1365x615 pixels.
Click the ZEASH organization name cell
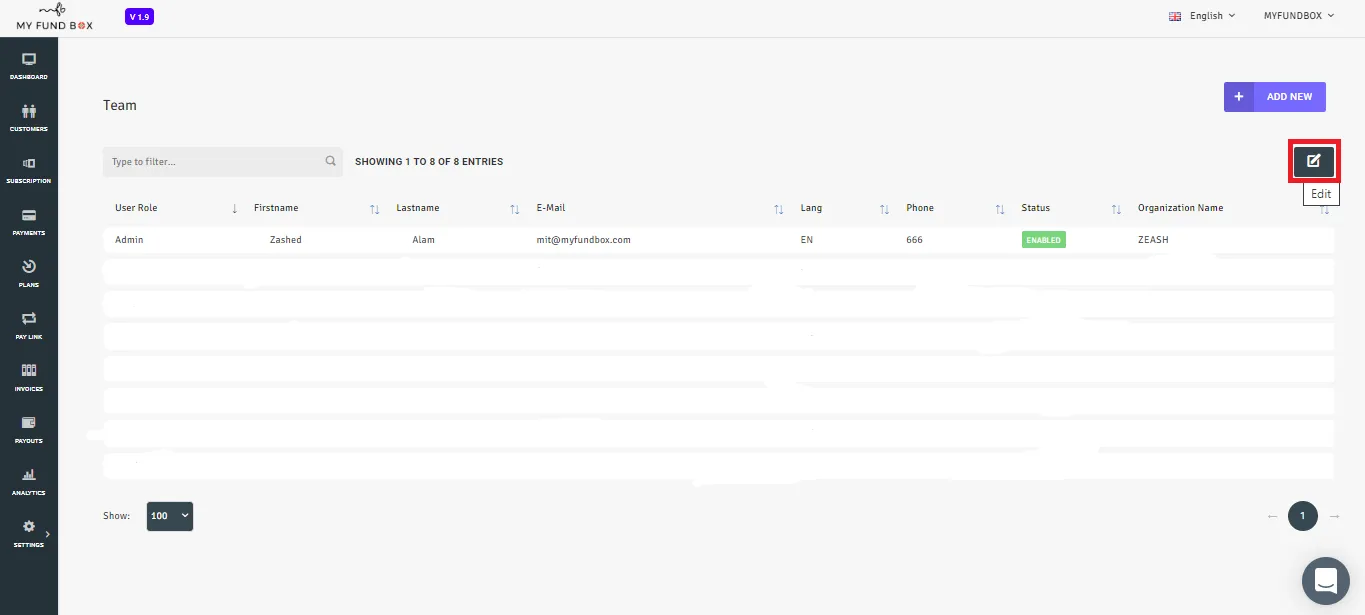coord(1153,240)
